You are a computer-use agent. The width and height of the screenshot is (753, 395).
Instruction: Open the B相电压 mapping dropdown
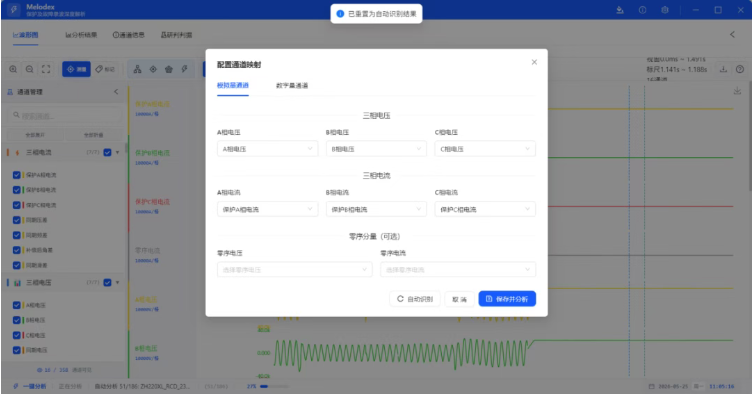pos(376,149)
